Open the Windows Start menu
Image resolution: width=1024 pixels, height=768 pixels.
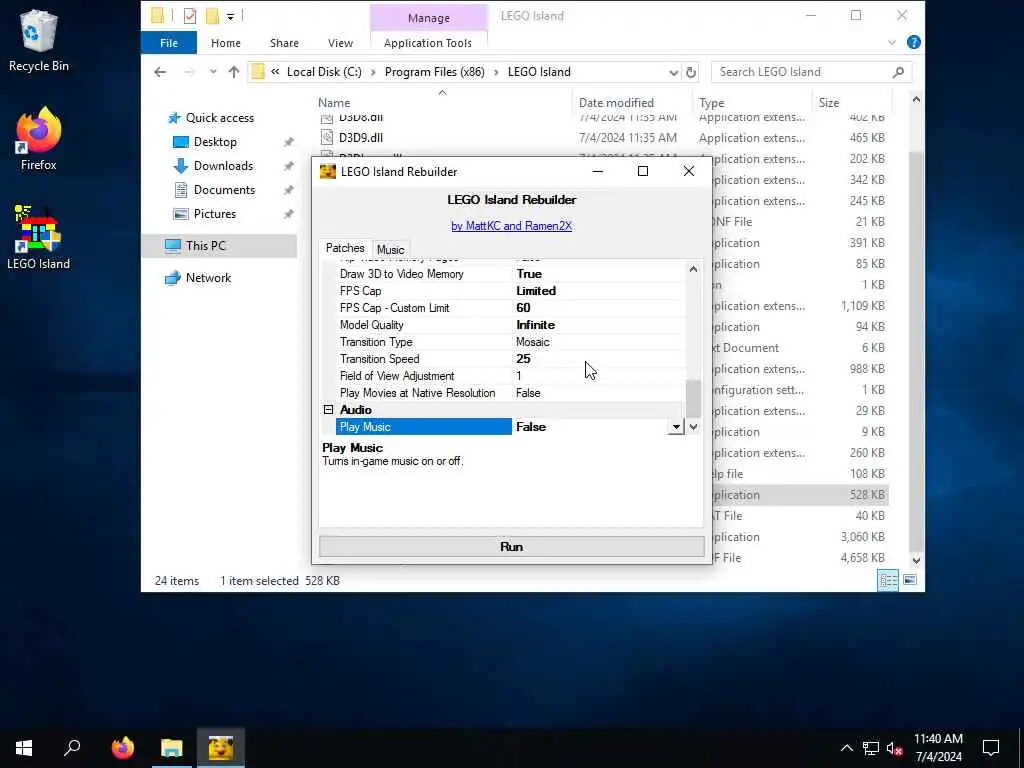coord(24,748)
